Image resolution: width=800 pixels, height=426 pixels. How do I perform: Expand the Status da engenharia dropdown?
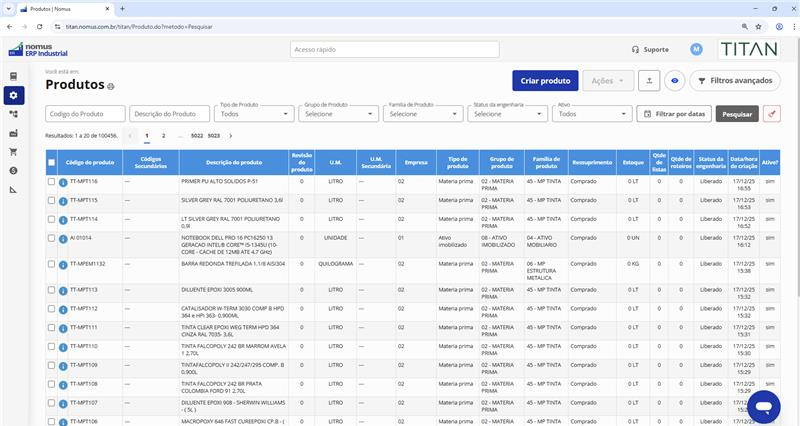[508, 114]
